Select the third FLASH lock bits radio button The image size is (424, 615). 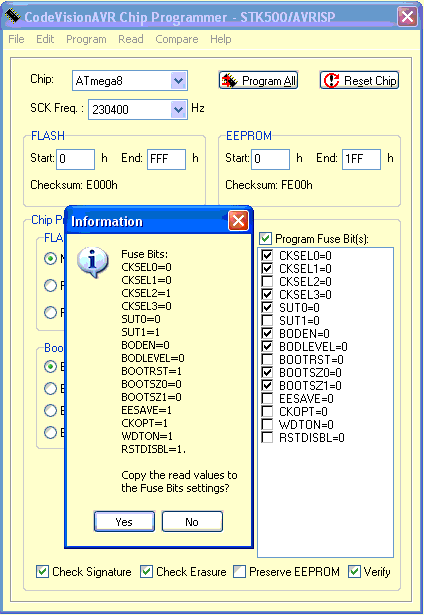(50, 313)
